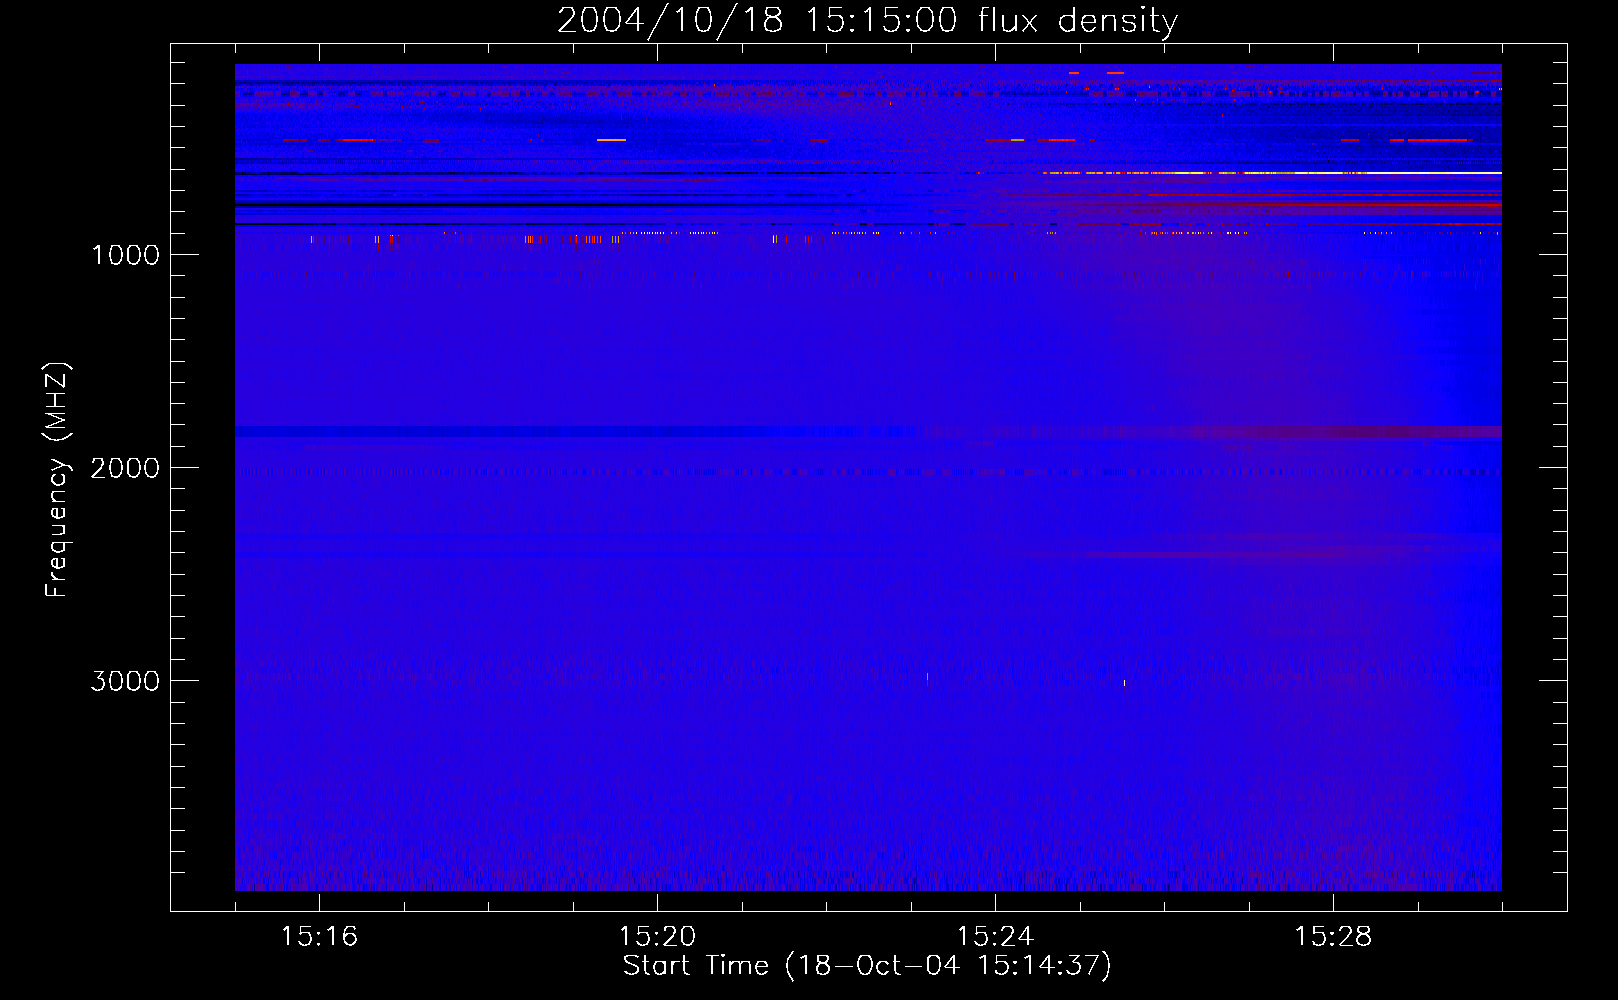Click the 1000 frequency tick label

[x=125, y=255]
